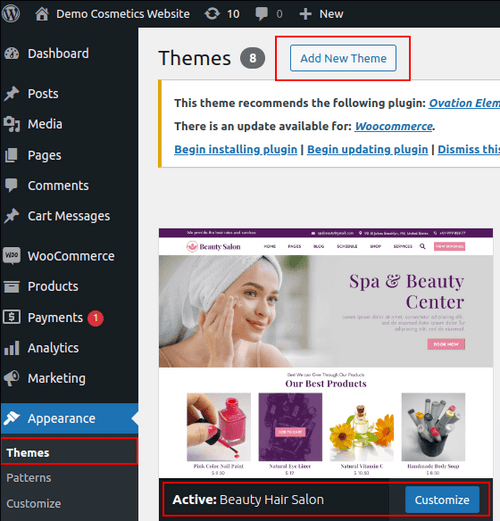
Task: Open the comments bubble icon in top bar
Action: pos(261,14)
